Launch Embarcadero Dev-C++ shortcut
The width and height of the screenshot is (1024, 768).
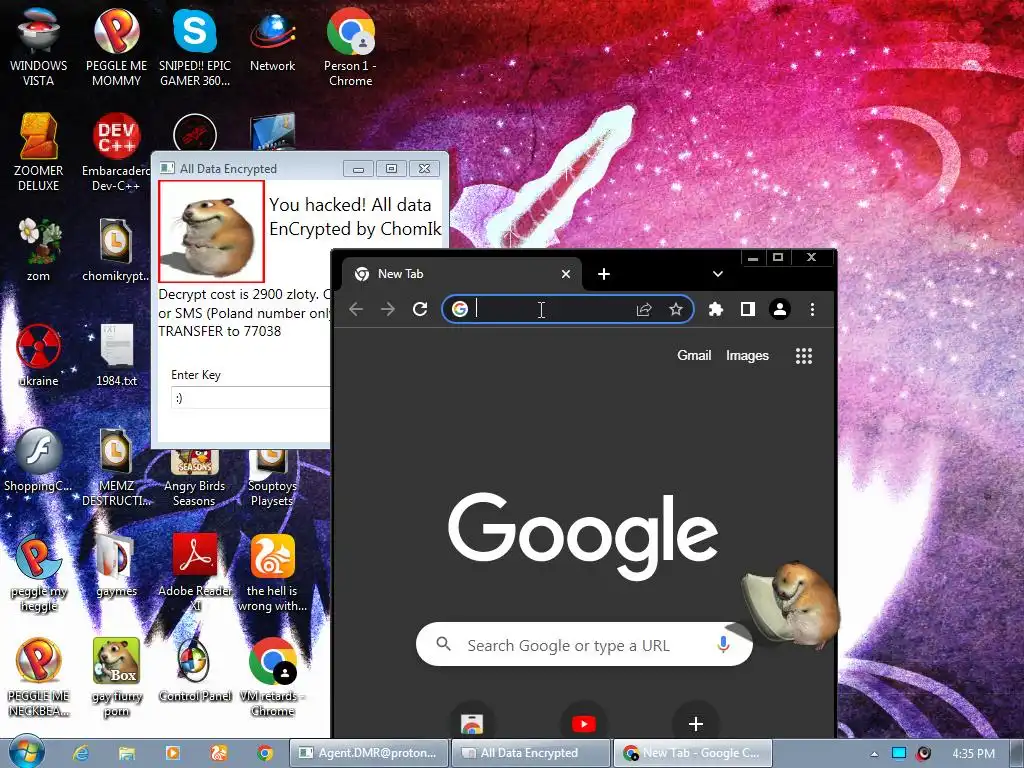click(x=116, y=152)
